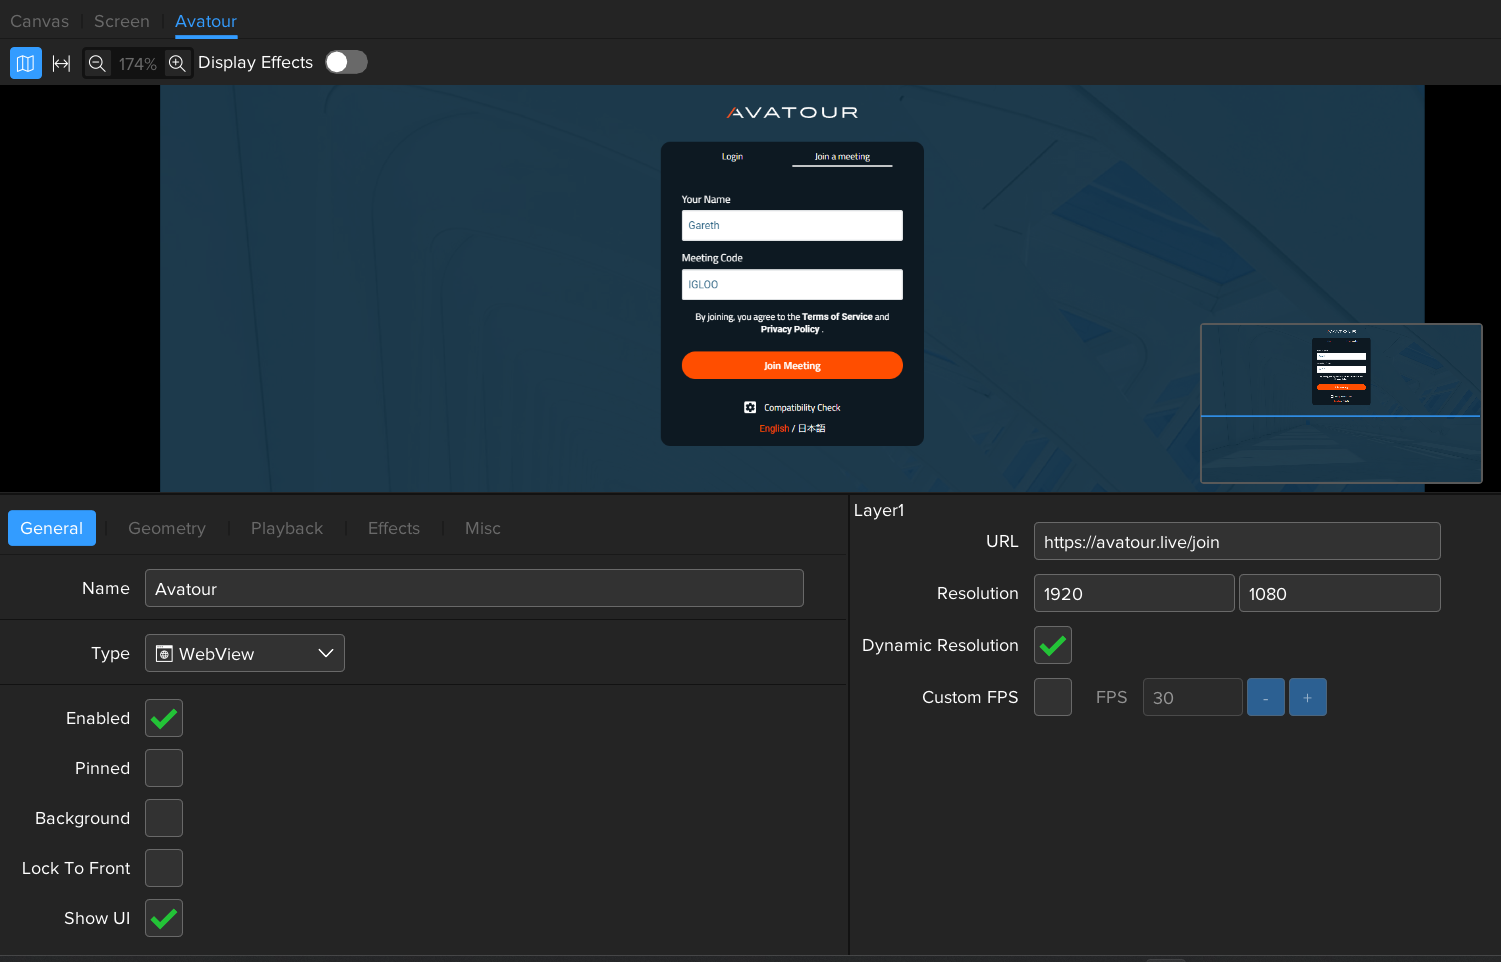Check the Pinned checkbox
Viewport: 1501px width, 962px height.
(164, 768)
